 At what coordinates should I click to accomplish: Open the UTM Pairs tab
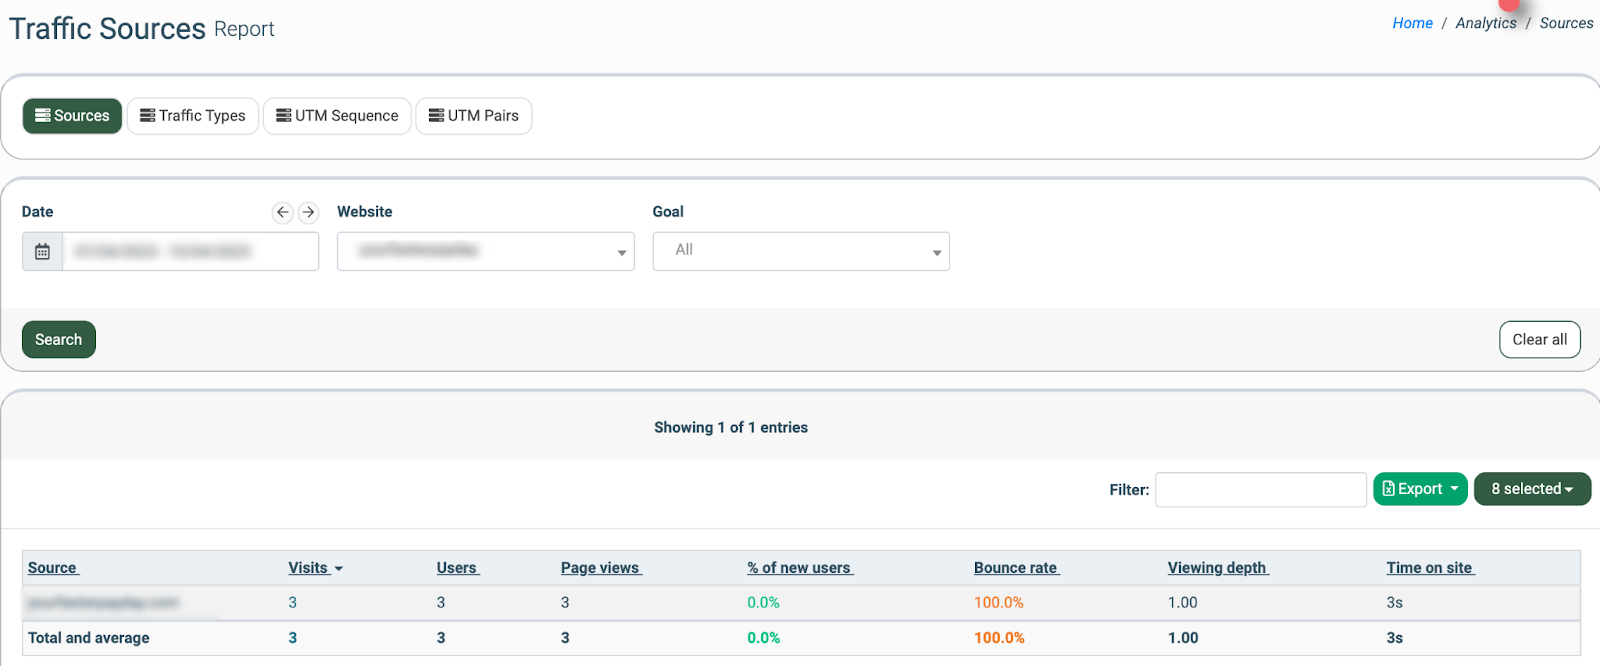tap(474, 116)
